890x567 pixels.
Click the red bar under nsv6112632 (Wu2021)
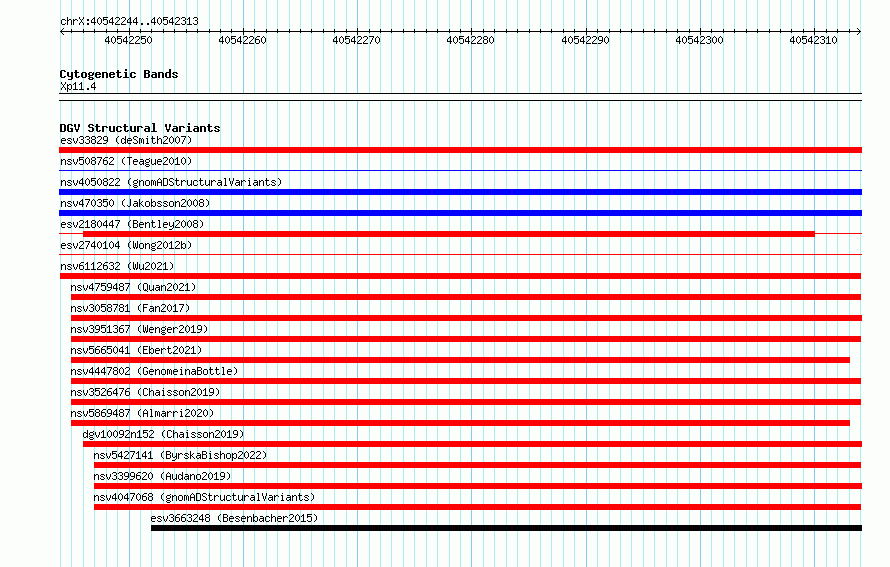pos(460,276)
